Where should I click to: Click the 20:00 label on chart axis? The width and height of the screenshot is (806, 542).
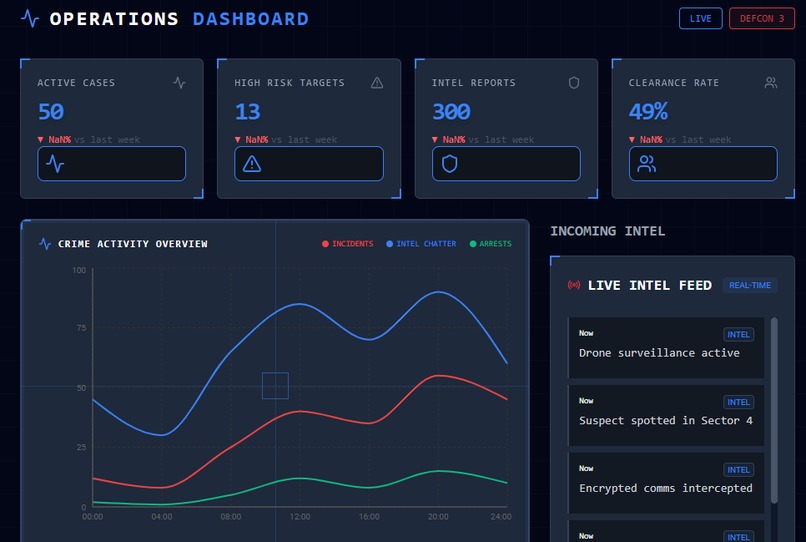pyautogui.click(x=438, y=516)
